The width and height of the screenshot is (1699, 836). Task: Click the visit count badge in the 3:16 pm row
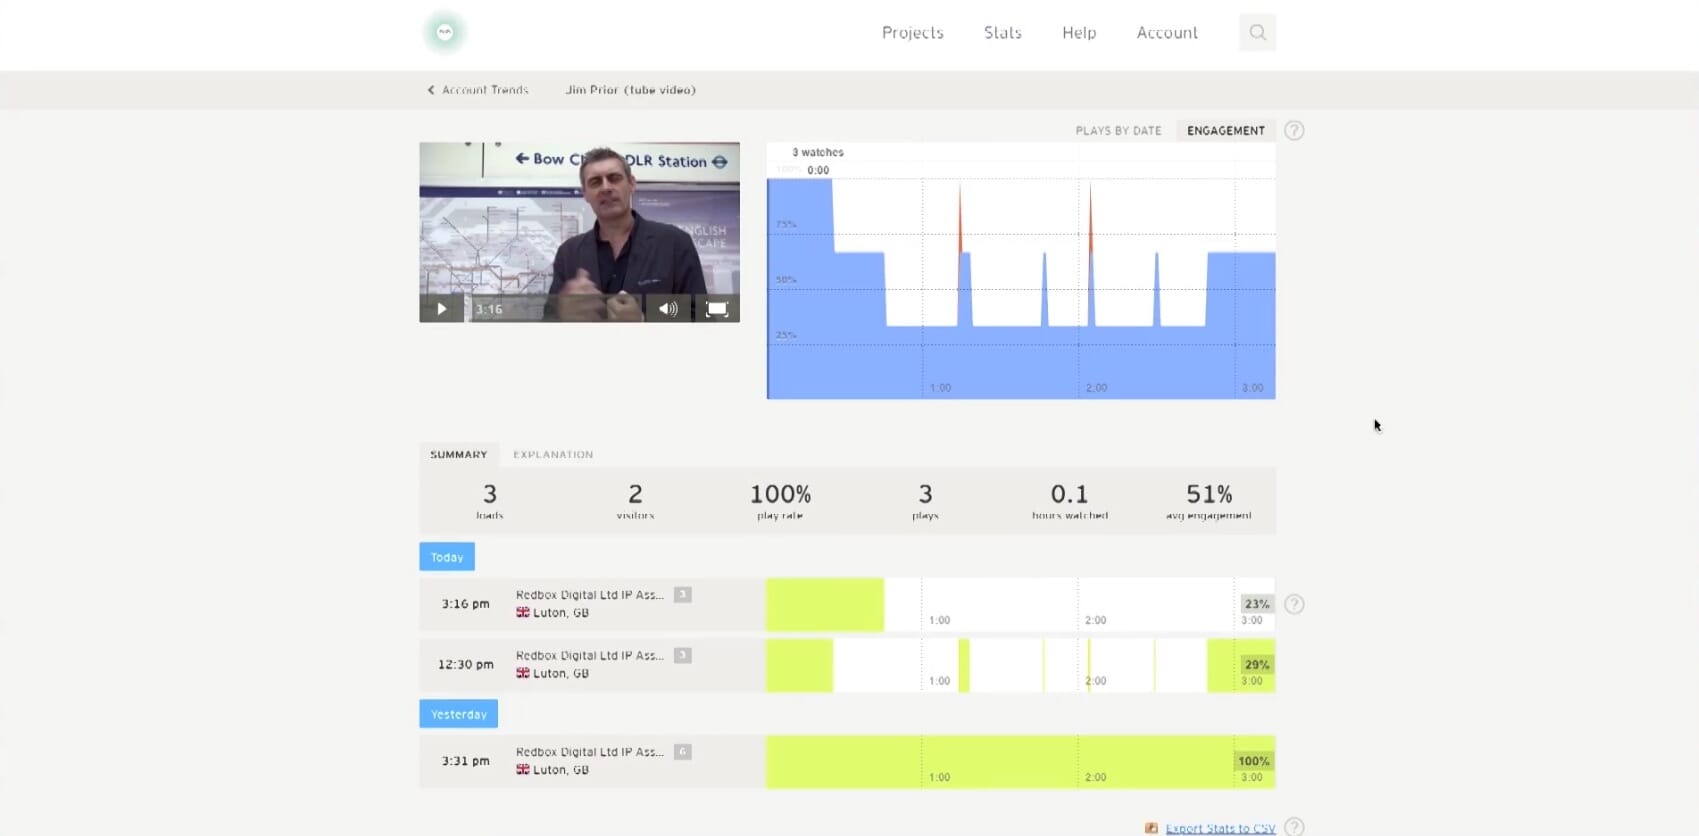tap(683, 595)
